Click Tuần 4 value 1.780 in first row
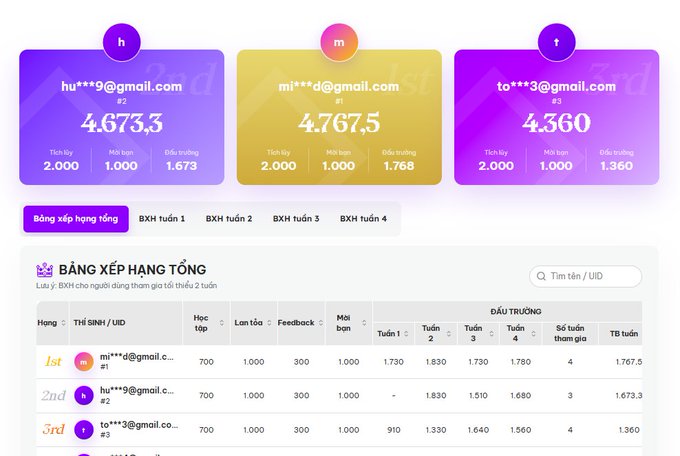 tap(521, 362)
